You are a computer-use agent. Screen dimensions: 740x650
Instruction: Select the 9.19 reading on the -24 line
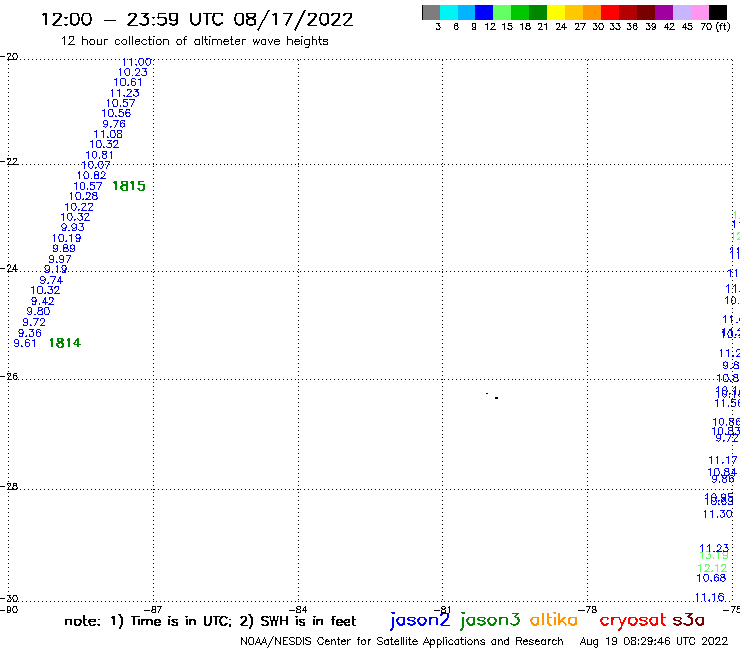point(56,270)
